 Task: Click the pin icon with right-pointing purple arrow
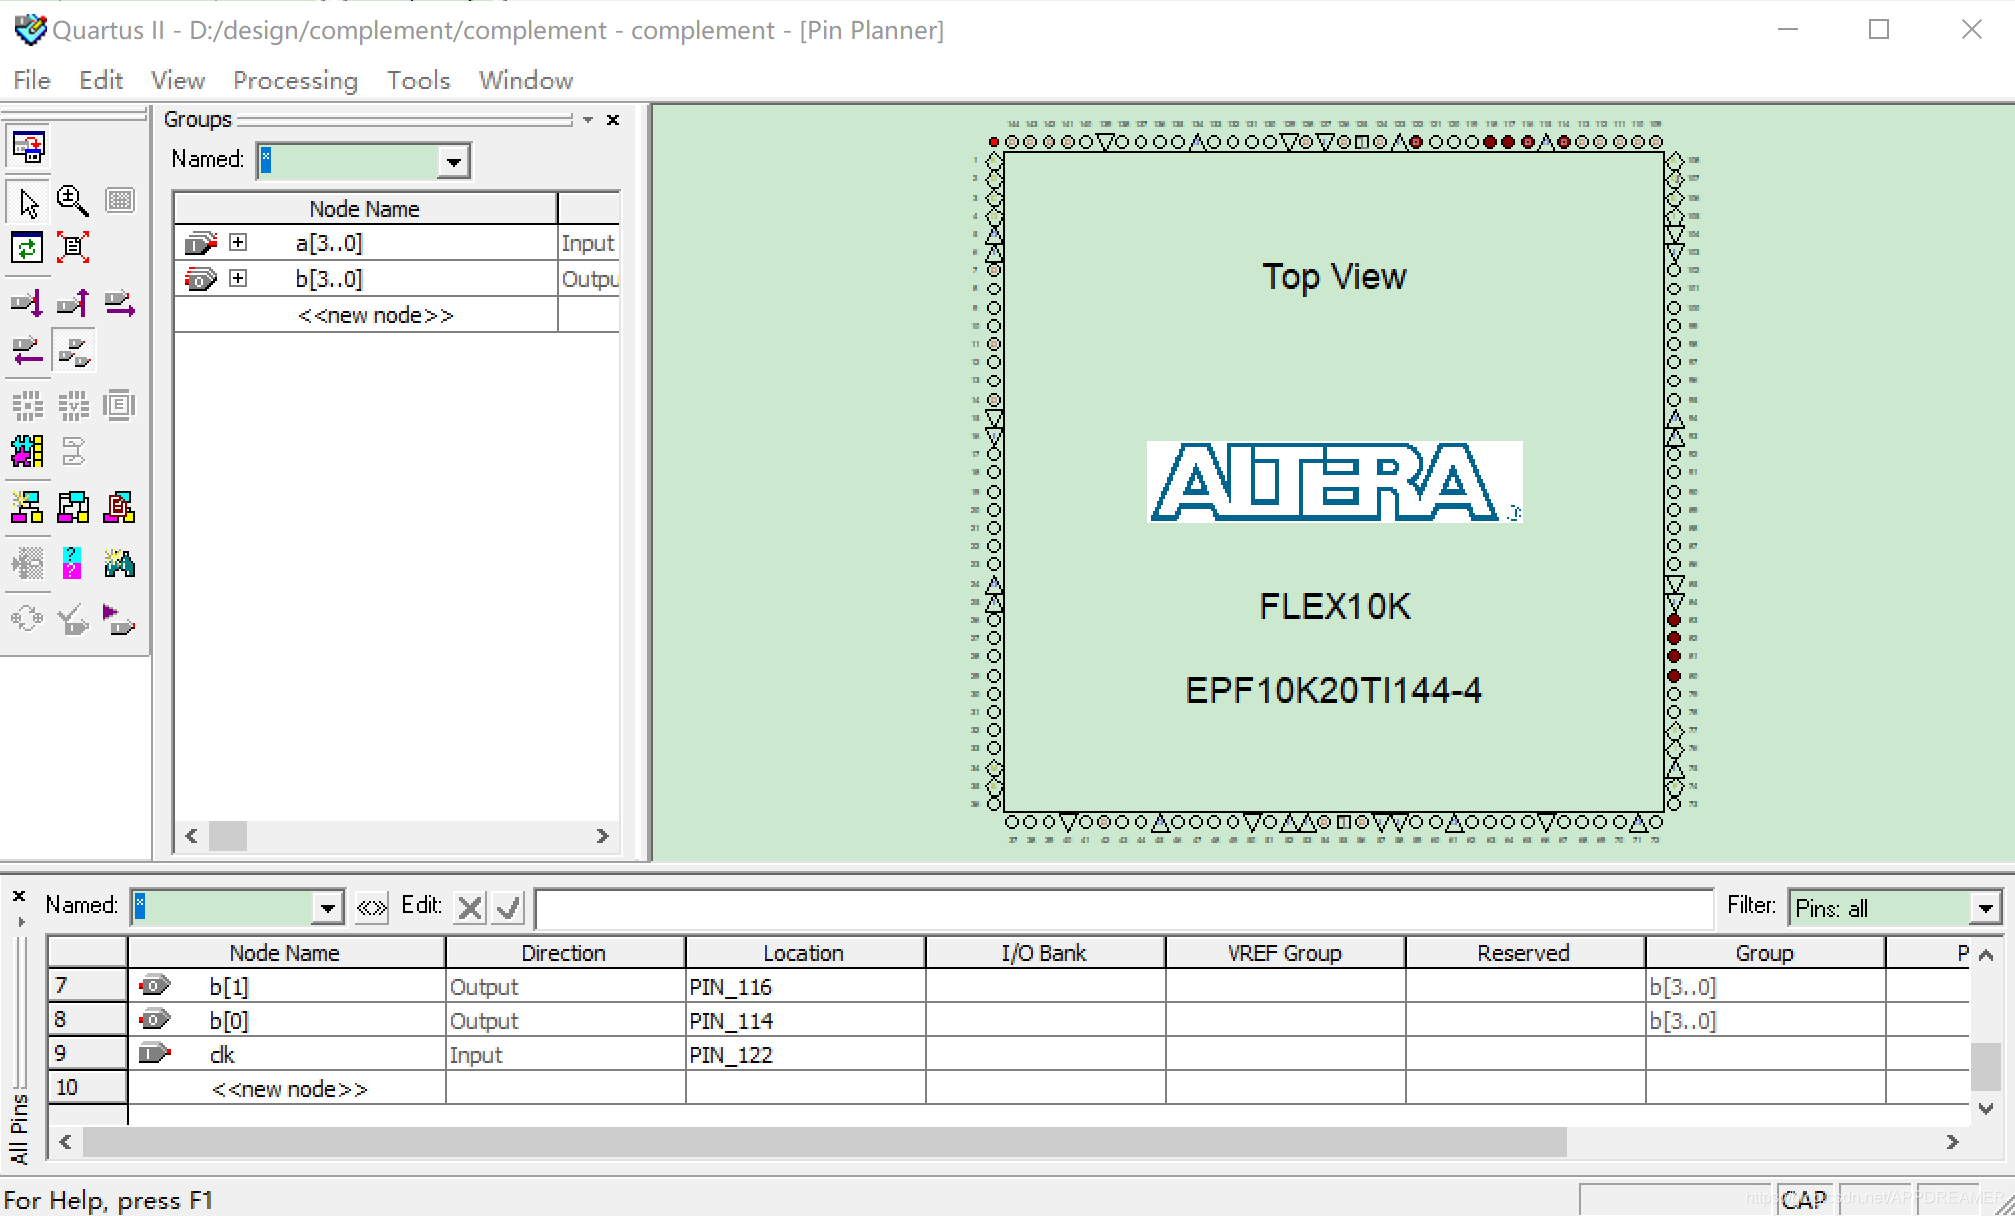point(119,302)
